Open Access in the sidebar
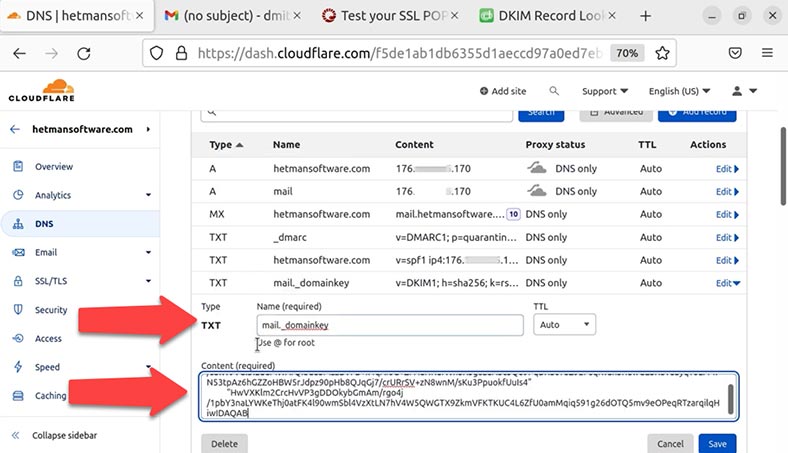Screen dimensions: 788x453 pyautogui.click(x=48, y=339)
